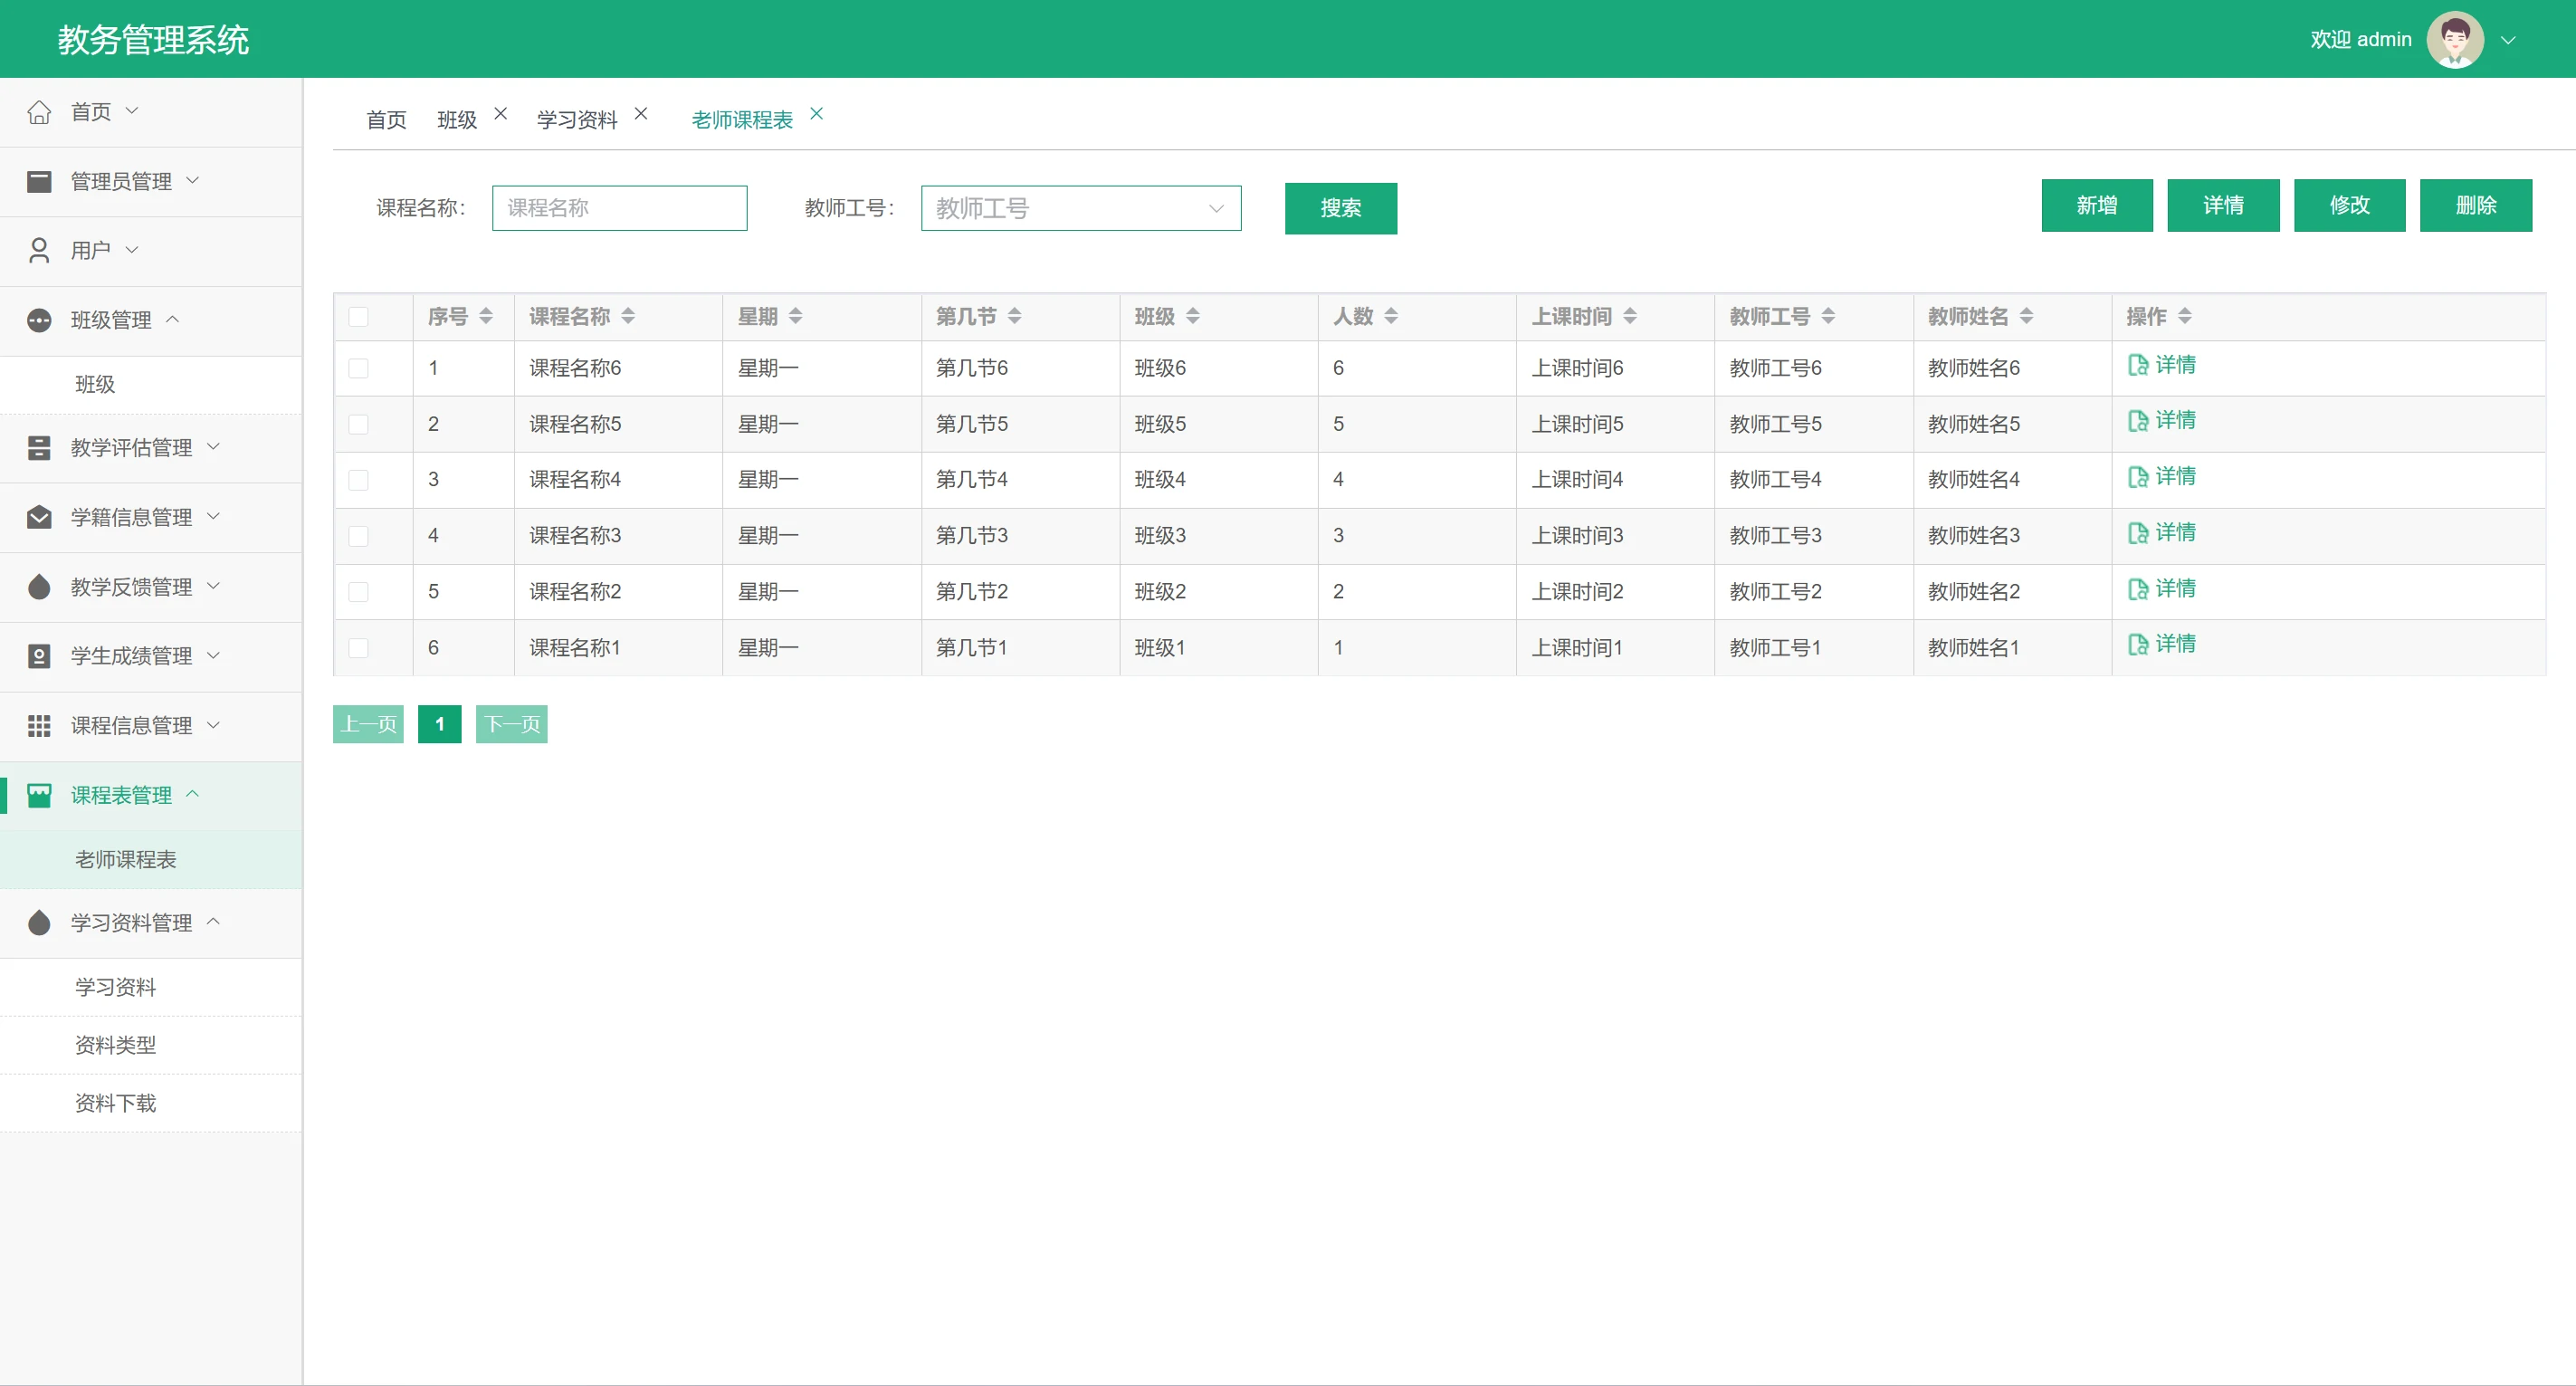Close the 学习资料 tab
The height and width of the screenshot is (1386, 2576).
pos(641,114)
